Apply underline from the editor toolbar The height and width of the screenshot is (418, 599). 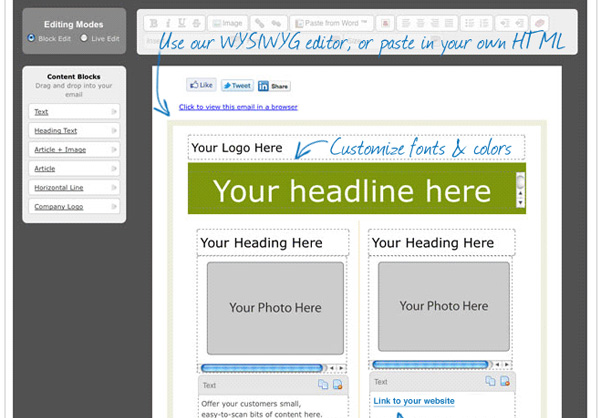click(x=182, y=23)
